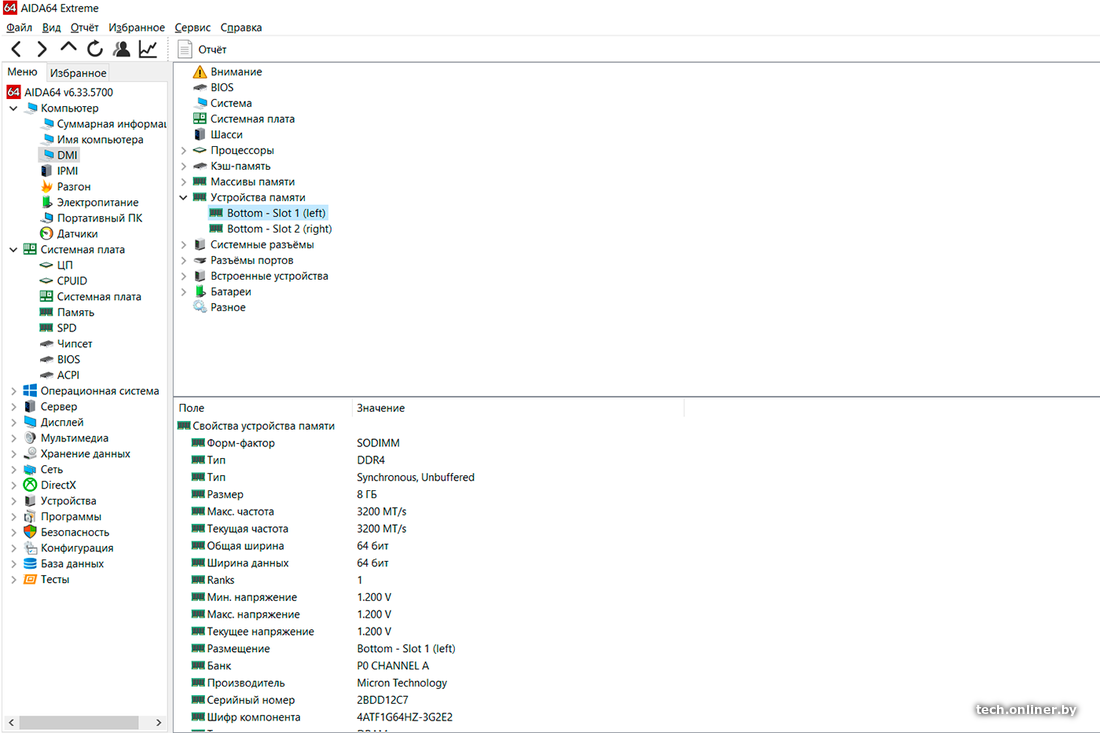This screenshot has width=1100, height=733.
Task: Click the Back navigation arrow in toolbar
Action: (x=16, y=49)
